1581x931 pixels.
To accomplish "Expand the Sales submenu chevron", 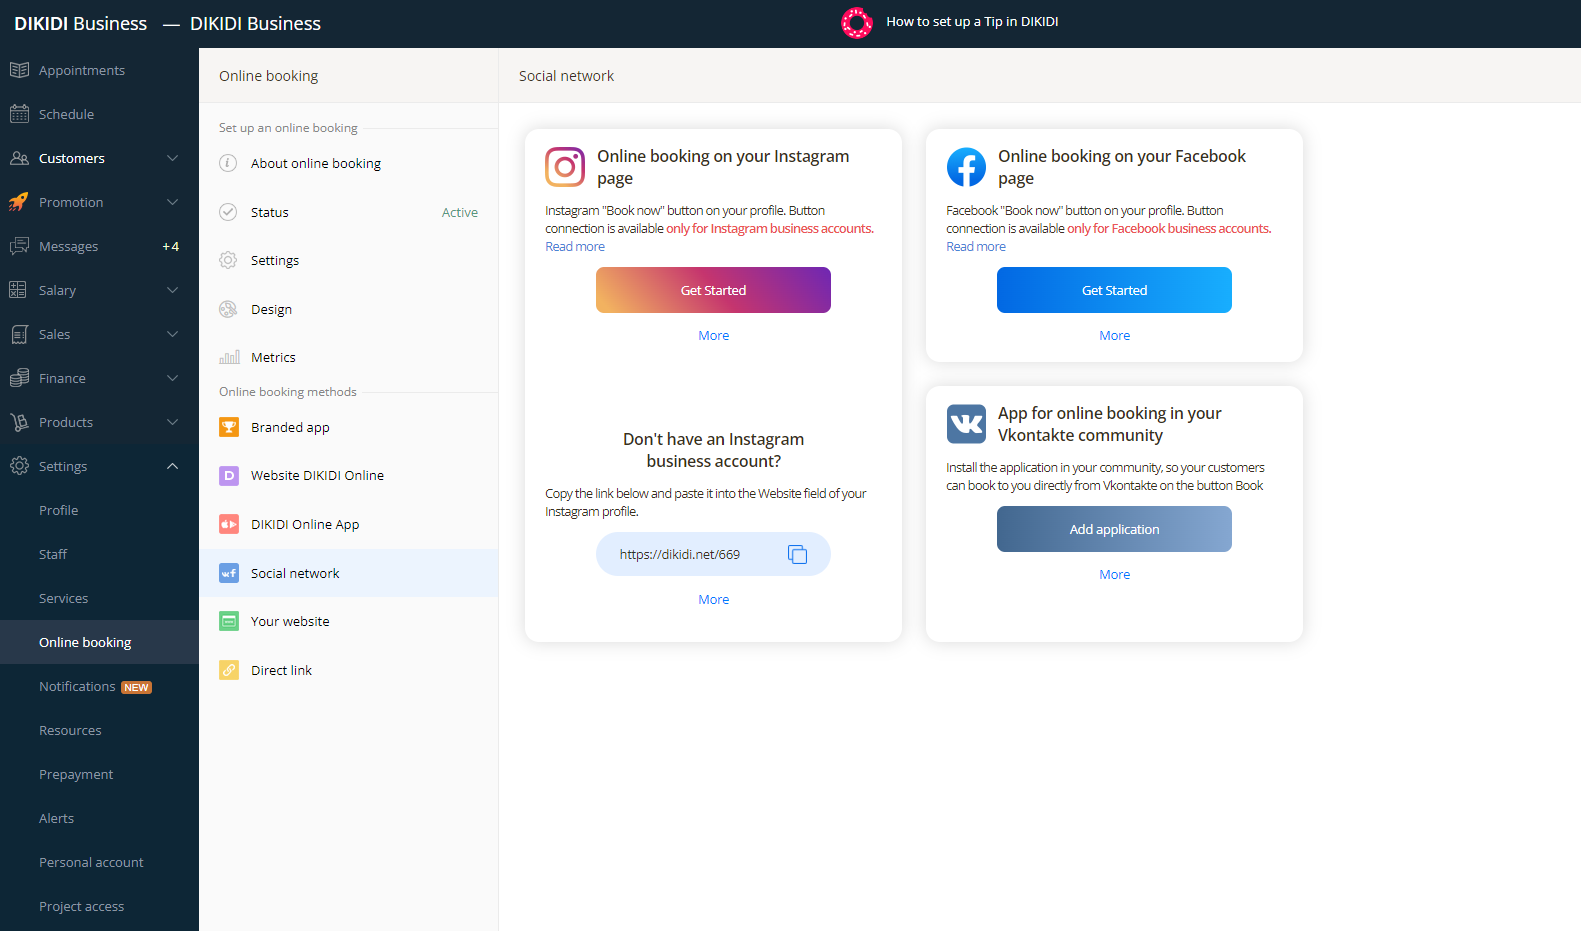I will (172, 334).
